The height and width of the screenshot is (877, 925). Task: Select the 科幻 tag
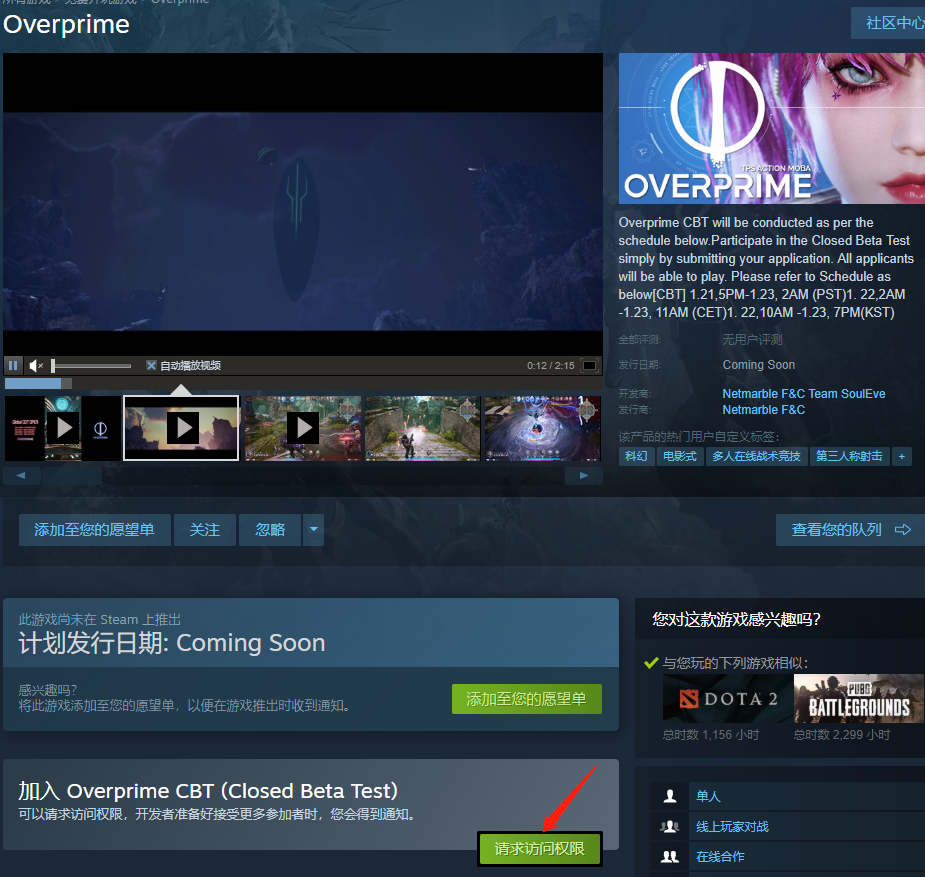tap(637, 456)
